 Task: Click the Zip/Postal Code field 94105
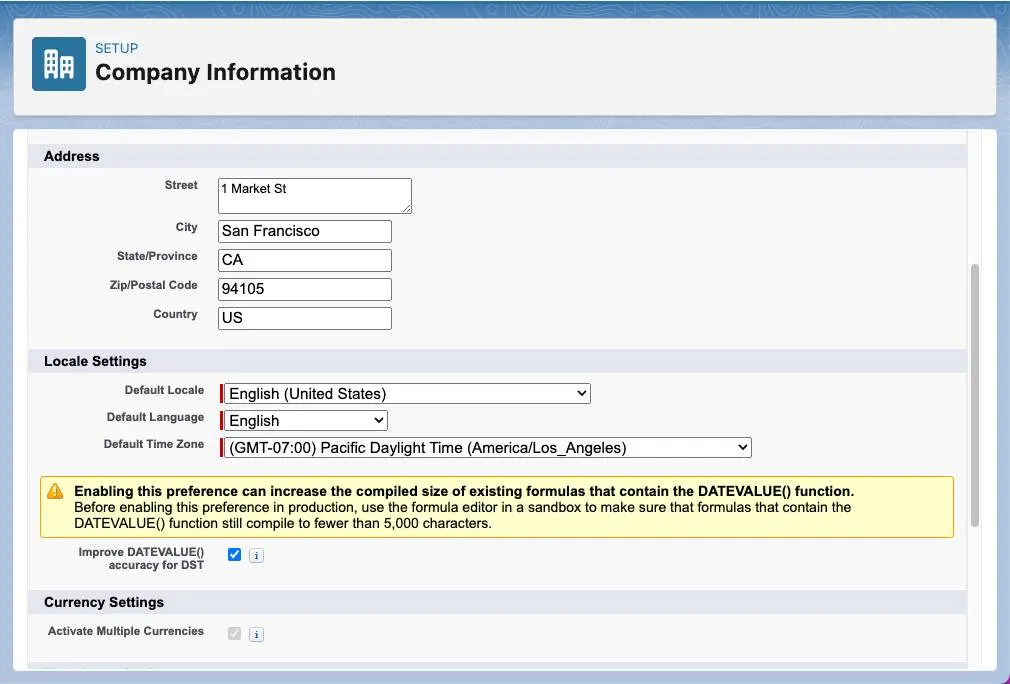point(305,289)
